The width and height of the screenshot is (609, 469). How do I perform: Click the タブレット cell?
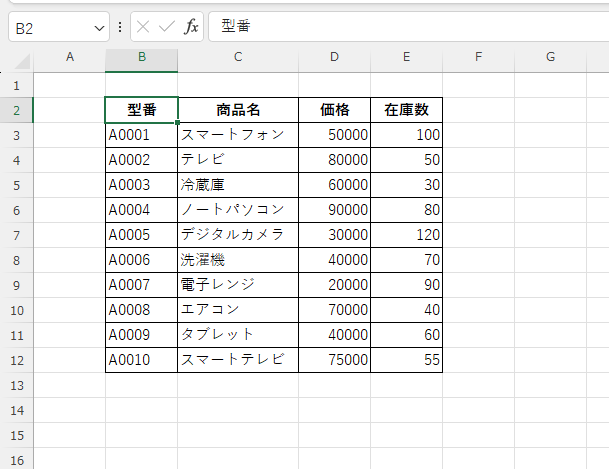[x=238, y=335]
